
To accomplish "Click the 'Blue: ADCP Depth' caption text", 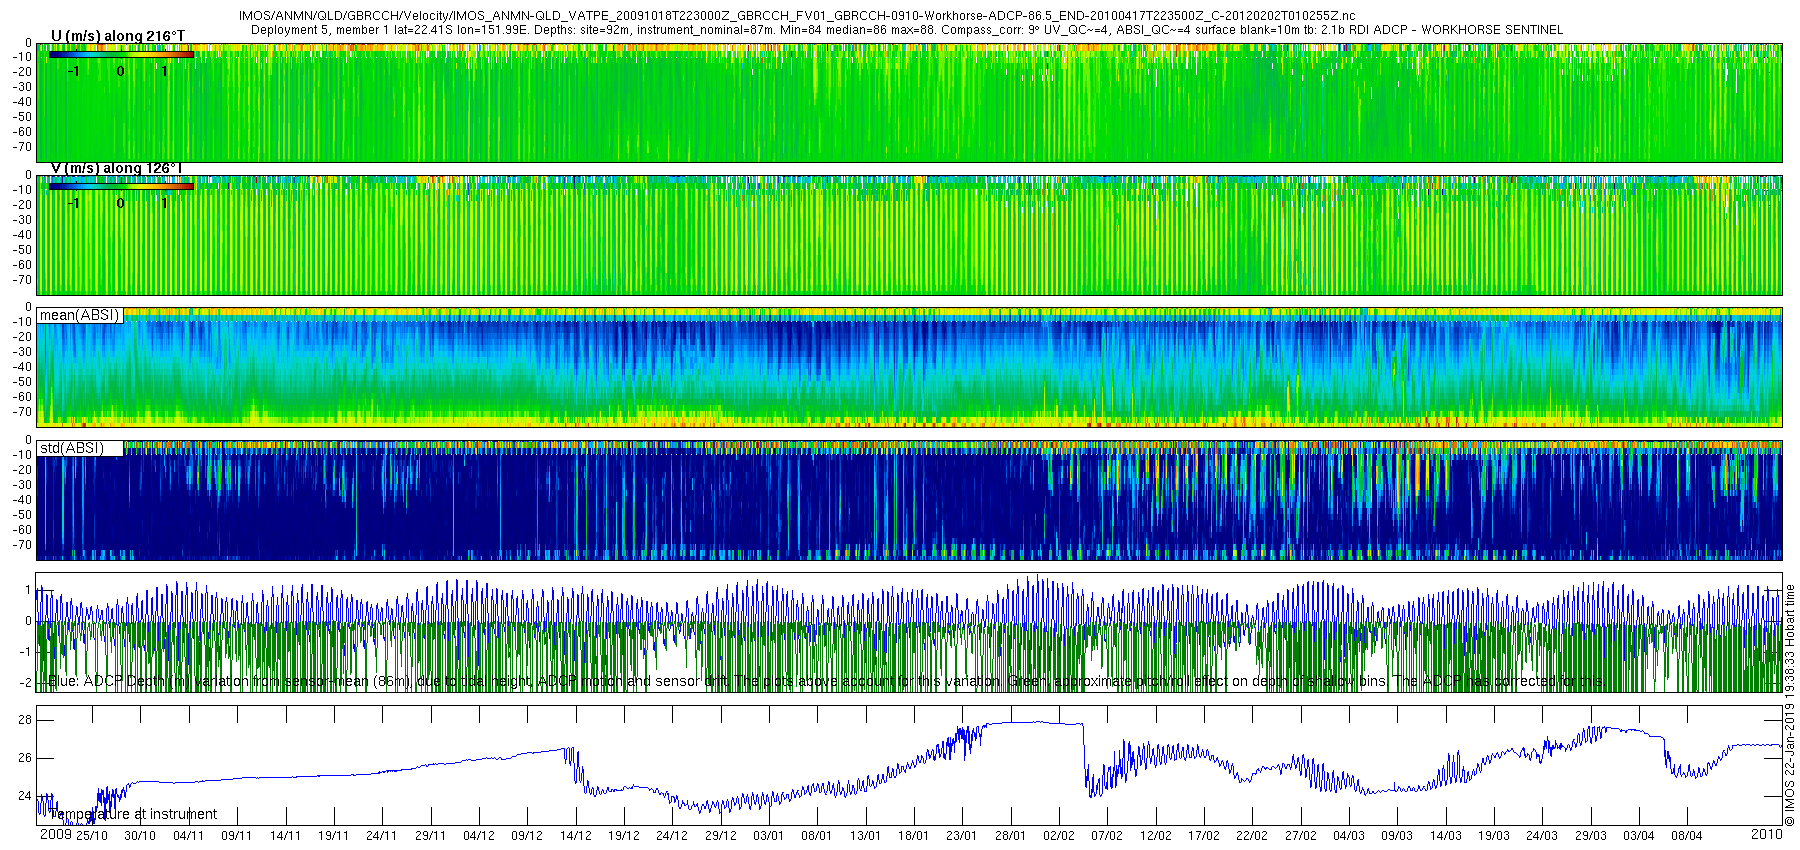I will coord(824,681).
